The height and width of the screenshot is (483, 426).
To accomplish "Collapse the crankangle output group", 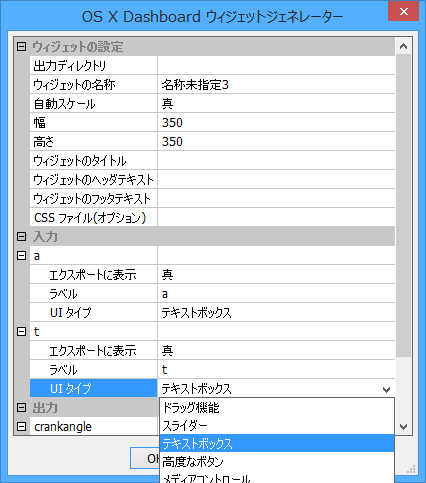I will click(21, 426).
